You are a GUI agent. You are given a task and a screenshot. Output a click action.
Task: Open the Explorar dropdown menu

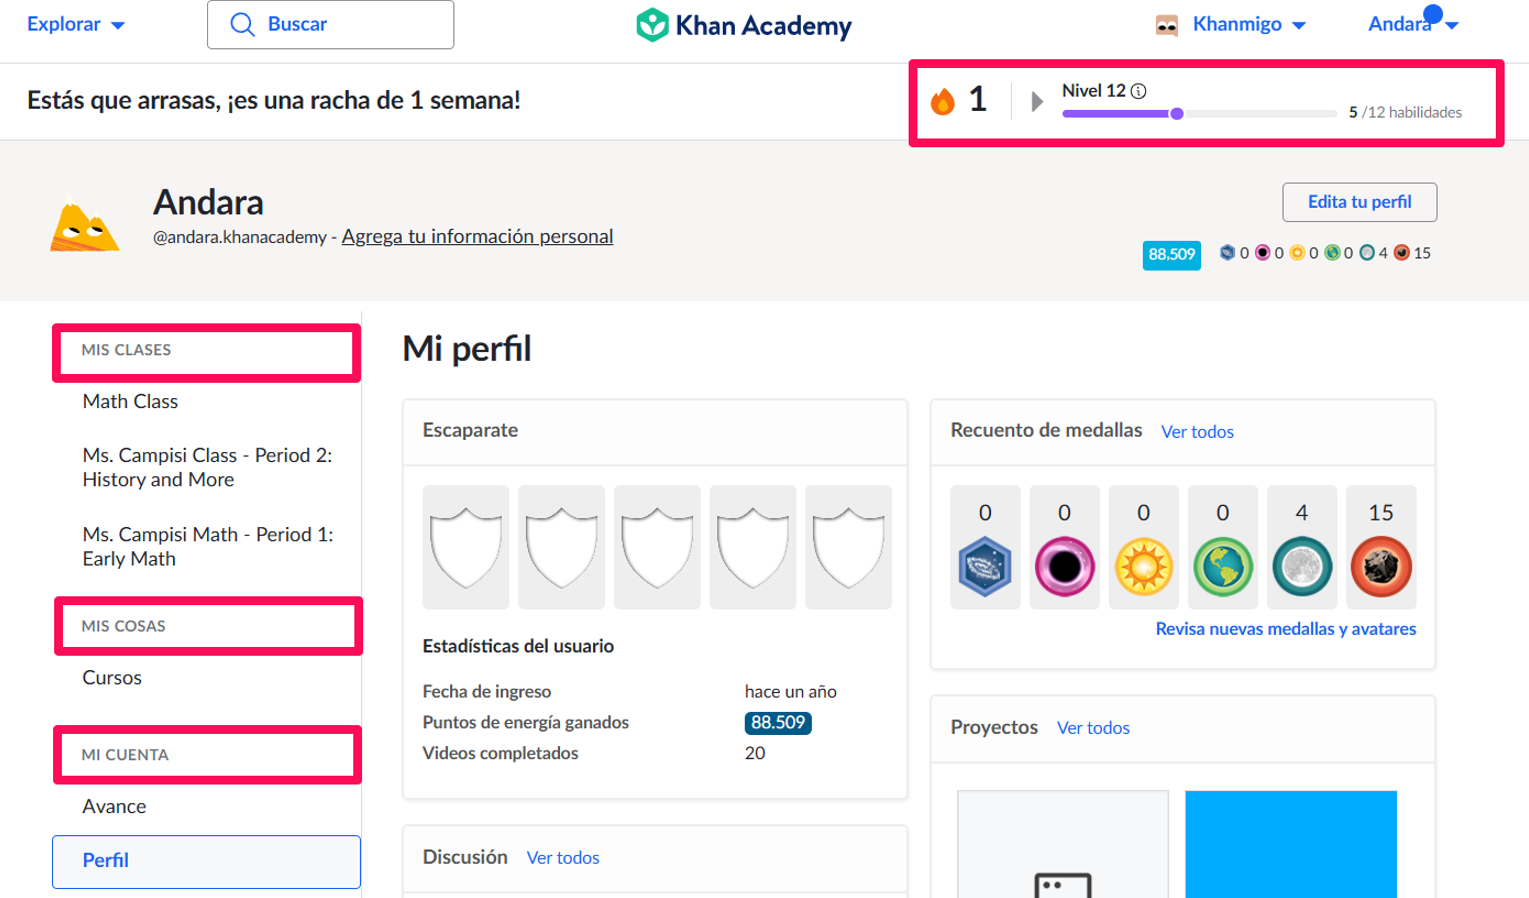click(76, 24)
